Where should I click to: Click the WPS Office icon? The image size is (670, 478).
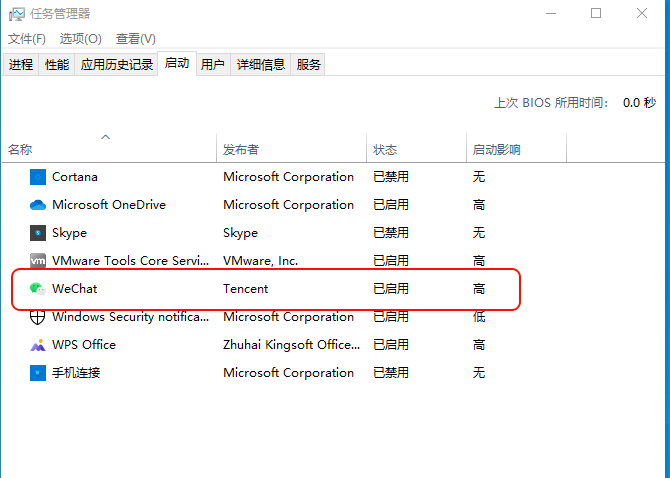pyautogui.click(x=38, y=345)
